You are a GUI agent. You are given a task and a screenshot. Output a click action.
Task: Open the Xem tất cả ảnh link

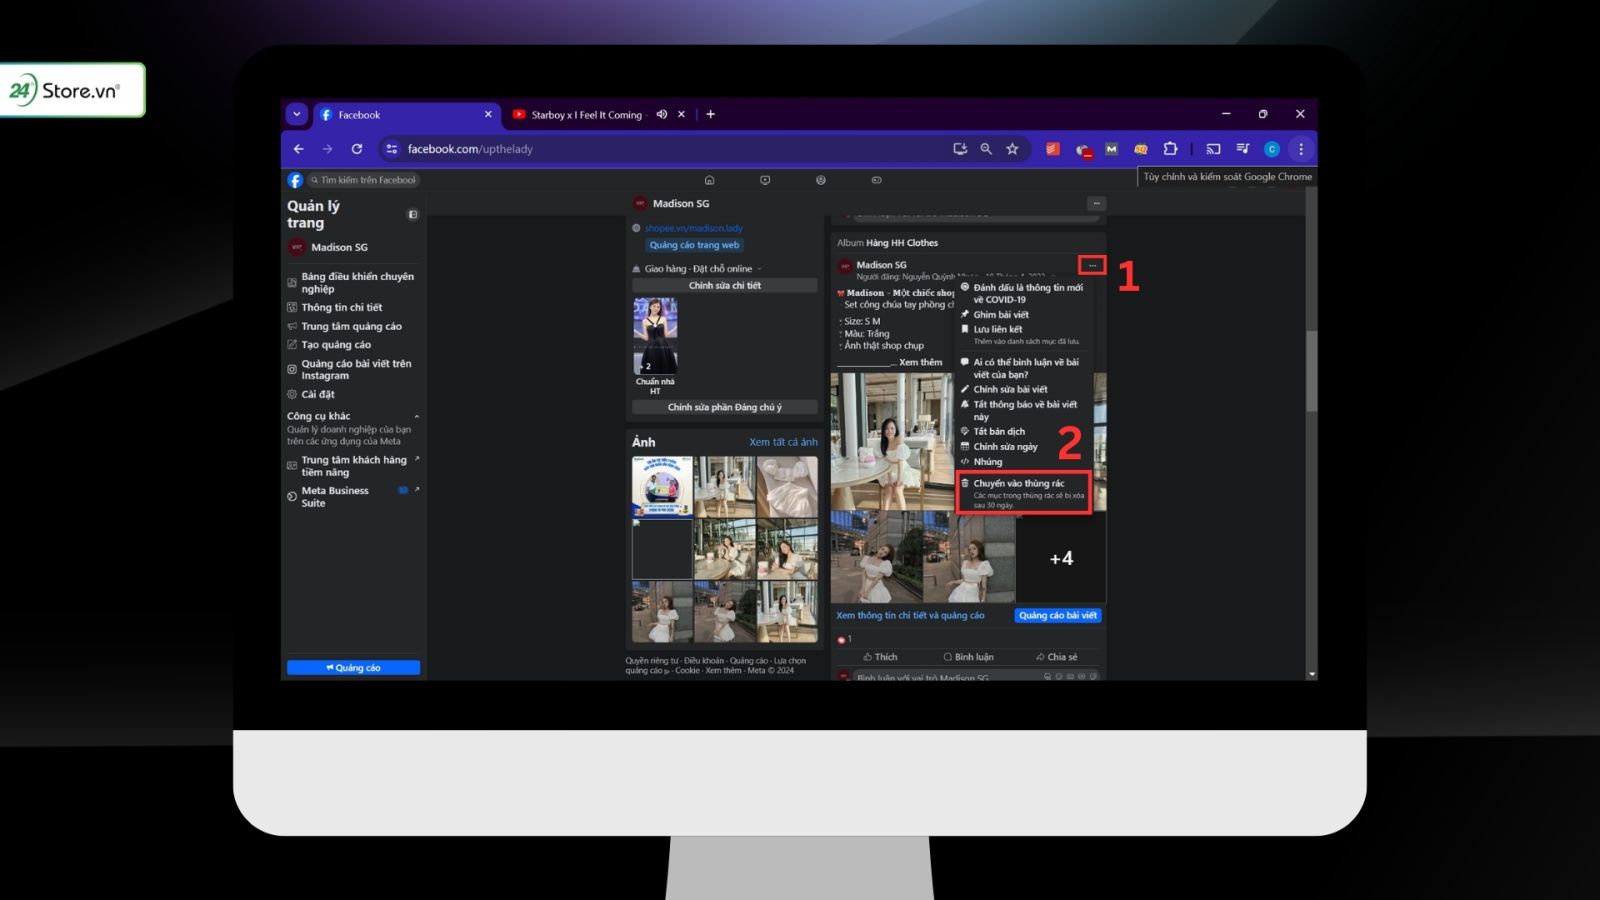pos(783,442)
